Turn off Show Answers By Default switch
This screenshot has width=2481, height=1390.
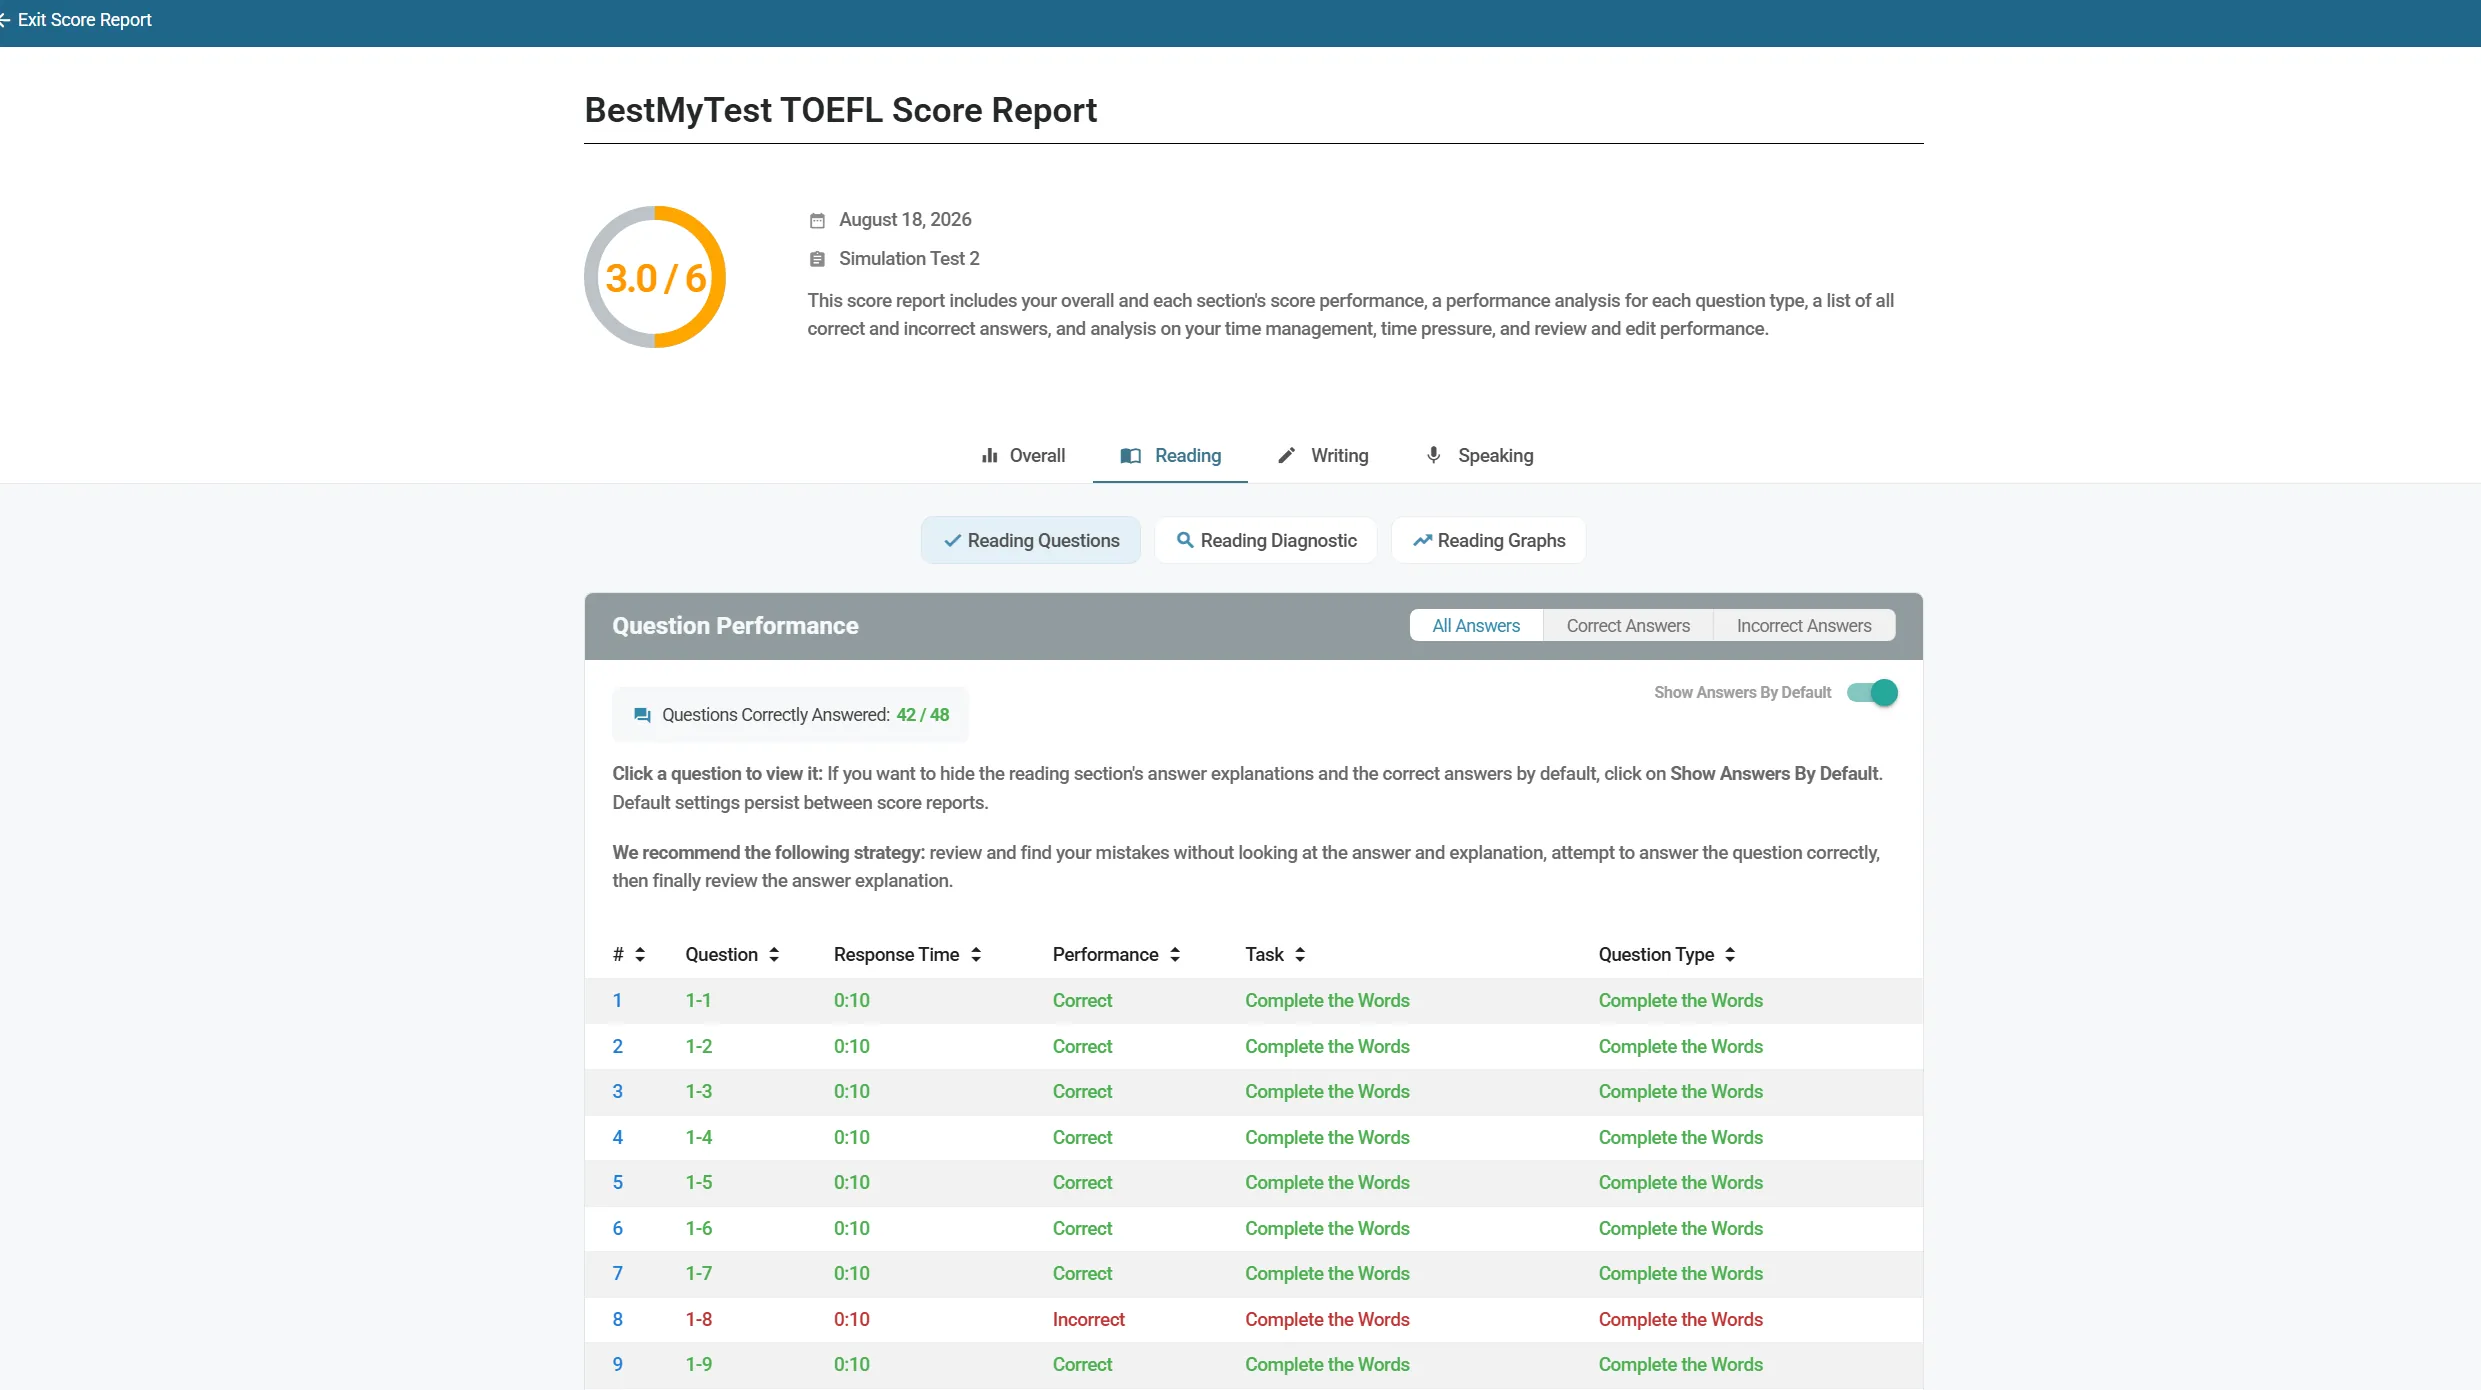coord(1872,693)
